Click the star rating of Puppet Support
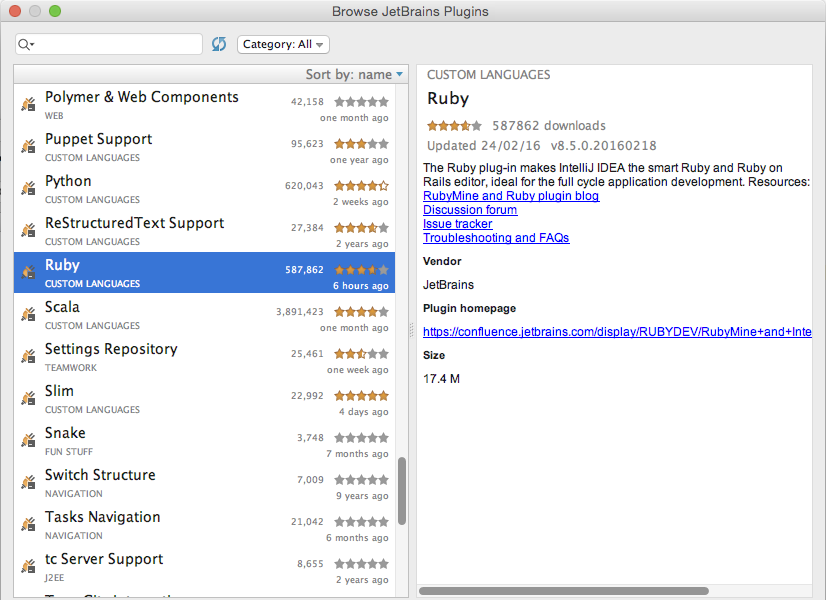The image size is (826, 600). tap(361, 143)
